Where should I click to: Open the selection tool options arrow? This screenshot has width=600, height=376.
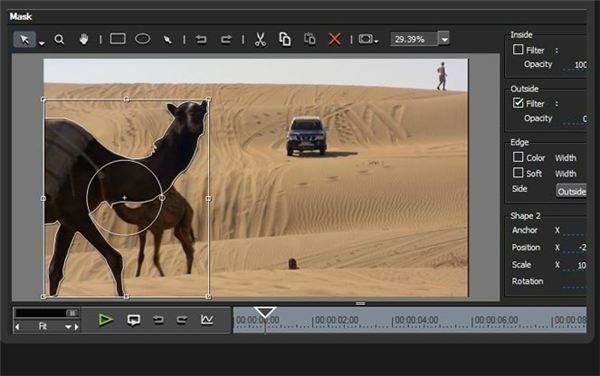pyautogui.click(x=42, y=43)
